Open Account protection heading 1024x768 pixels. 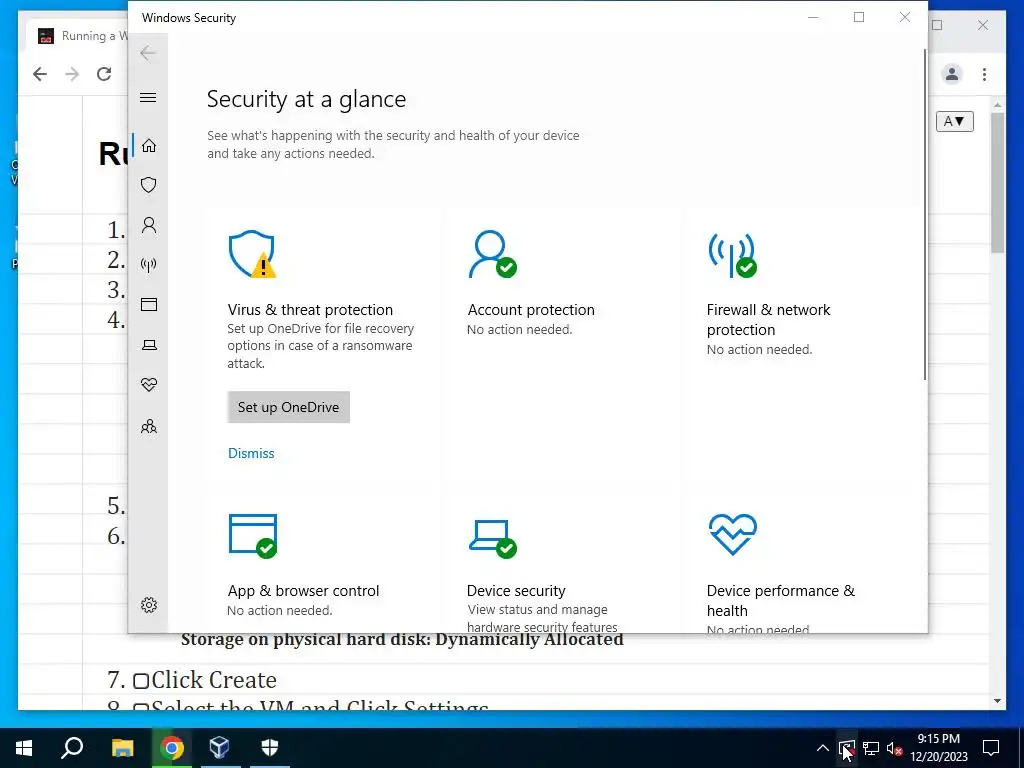(531, 310)
